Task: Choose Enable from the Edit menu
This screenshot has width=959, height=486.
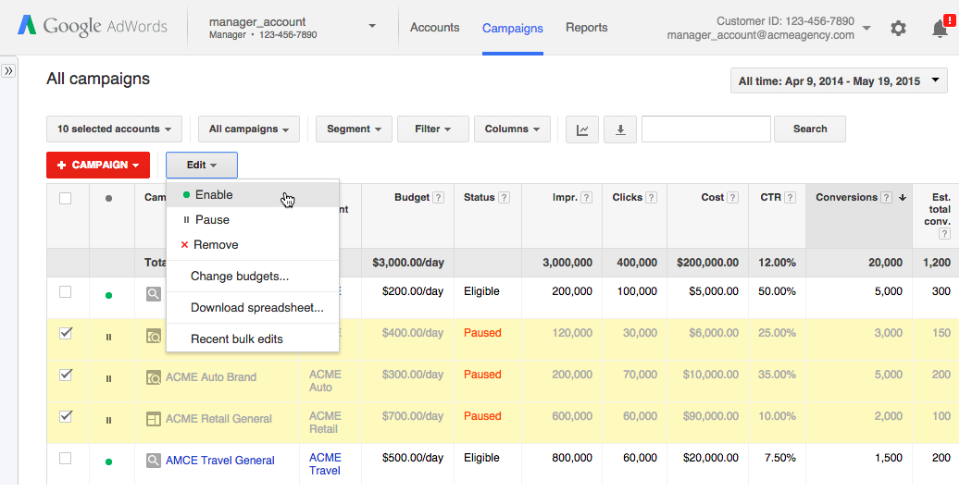Action: pos(253,195)
